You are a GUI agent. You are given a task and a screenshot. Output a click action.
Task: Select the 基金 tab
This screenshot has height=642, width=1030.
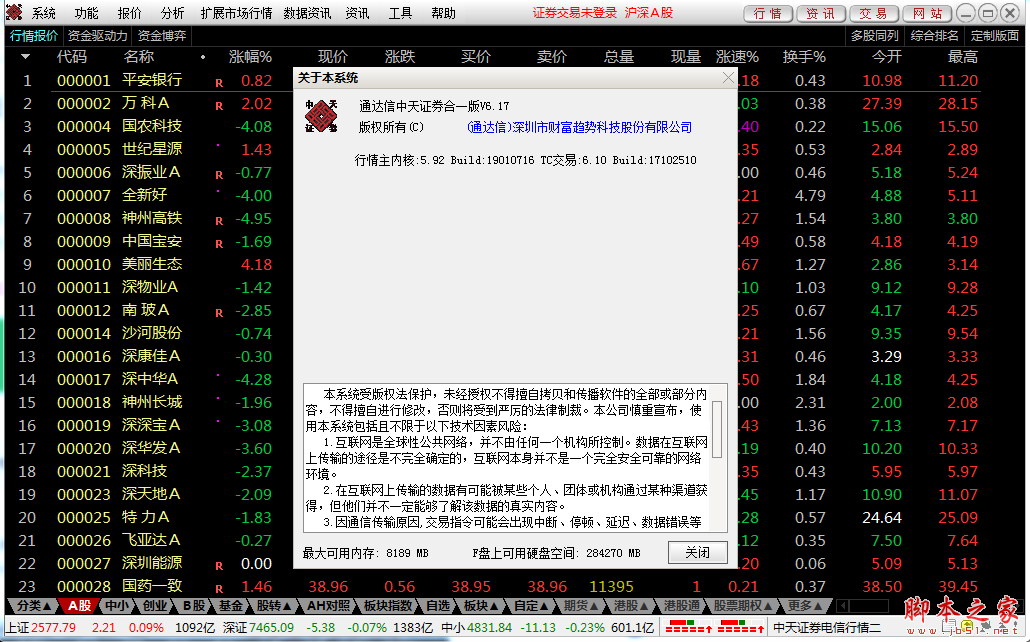pyautogui.click(x=231, y=605)
